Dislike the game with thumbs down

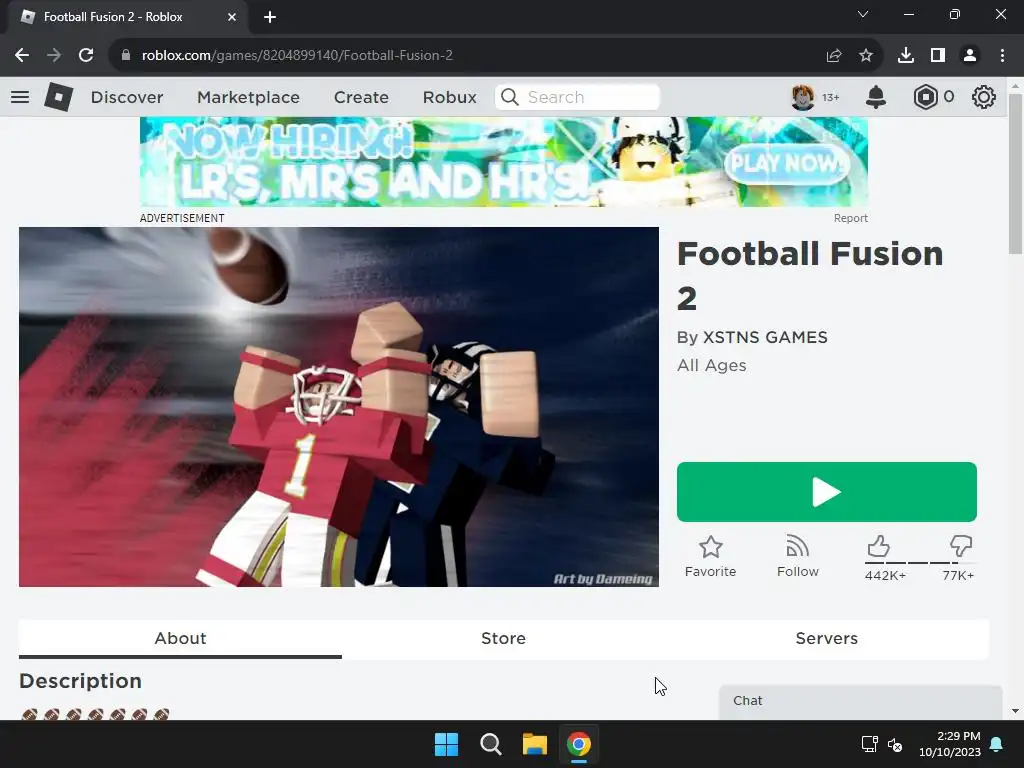click(x=961, y=546)
